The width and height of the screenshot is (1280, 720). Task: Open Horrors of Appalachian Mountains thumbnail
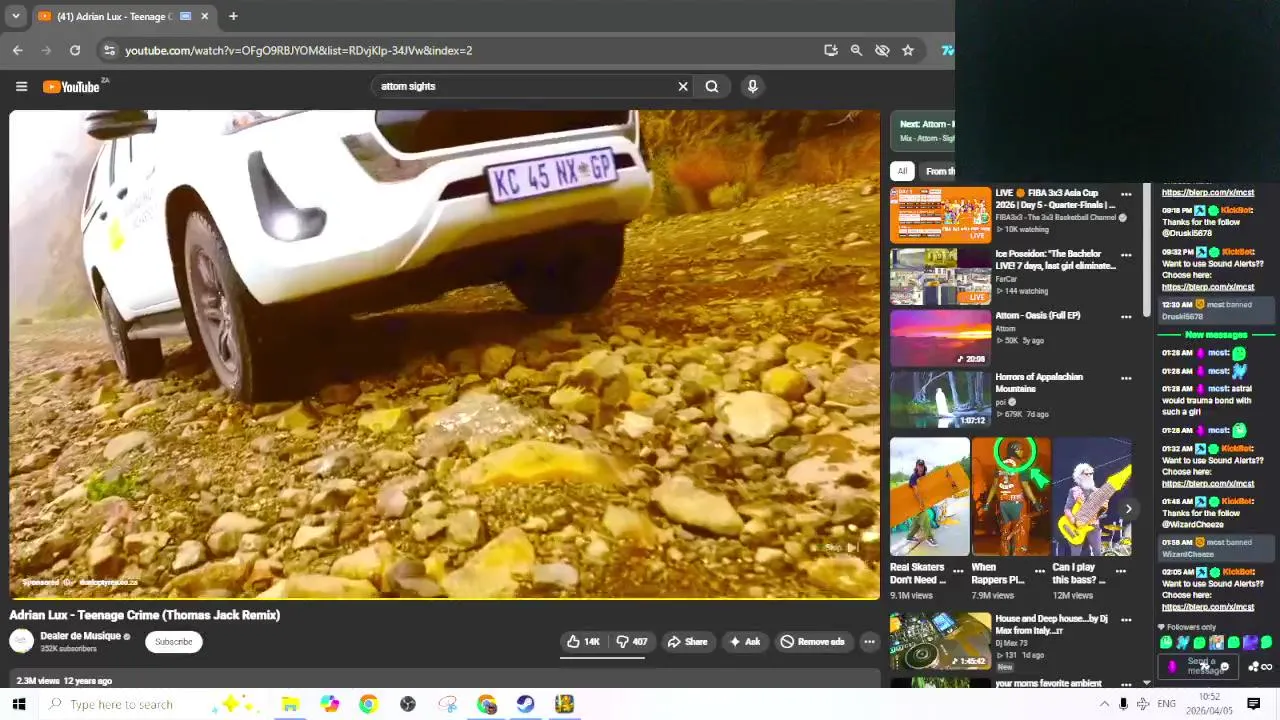940,399
